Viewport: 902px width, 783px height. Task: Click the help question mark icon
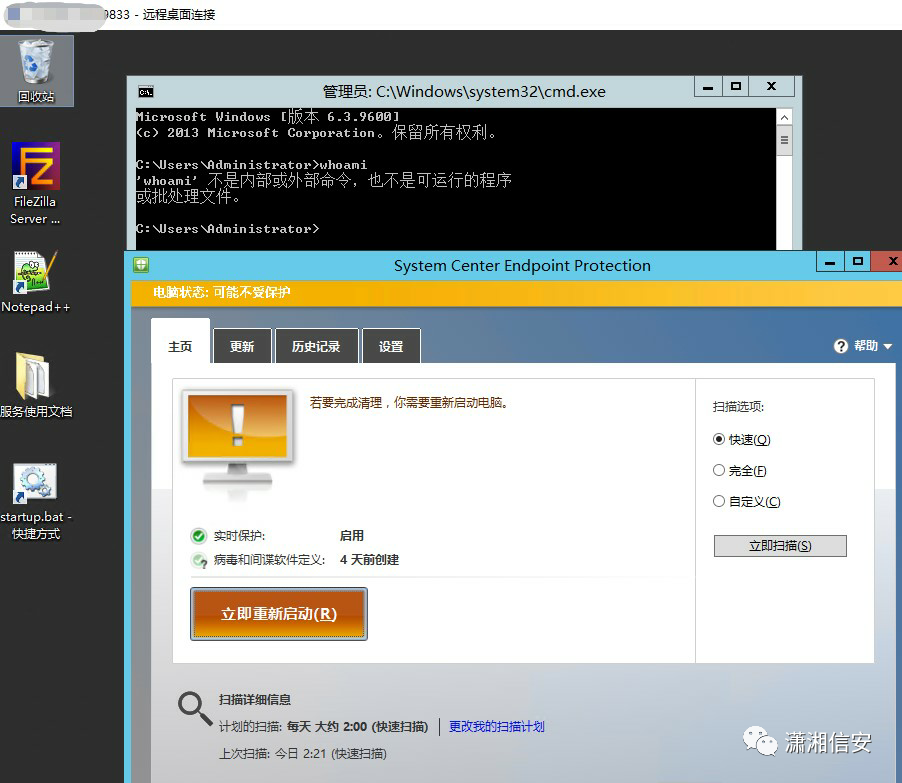pyautogui.click(x=840, y=346)
